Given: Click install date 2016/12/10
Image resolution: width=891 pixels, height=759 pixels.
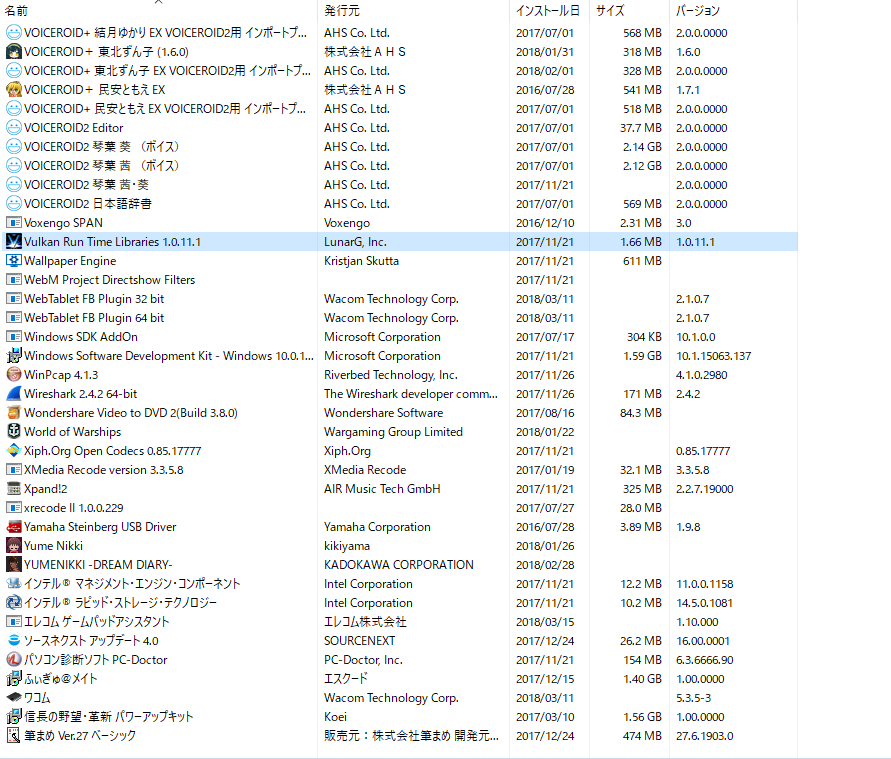Looking at the screenshot, I should pos(545,223).
